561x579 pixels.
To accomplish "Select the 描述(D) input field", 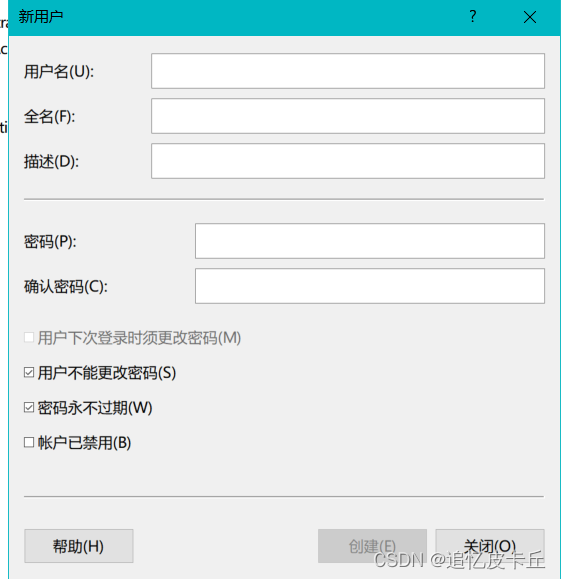I will point(348,161).
